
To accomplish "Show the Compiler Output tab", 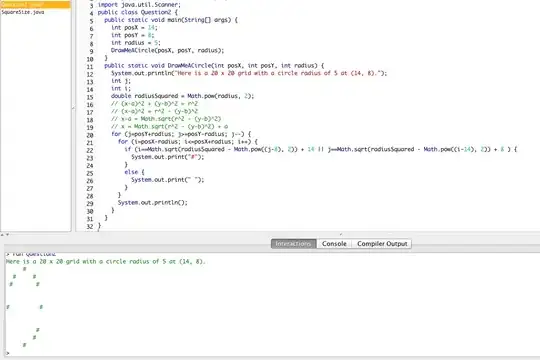I will (382, 244).
